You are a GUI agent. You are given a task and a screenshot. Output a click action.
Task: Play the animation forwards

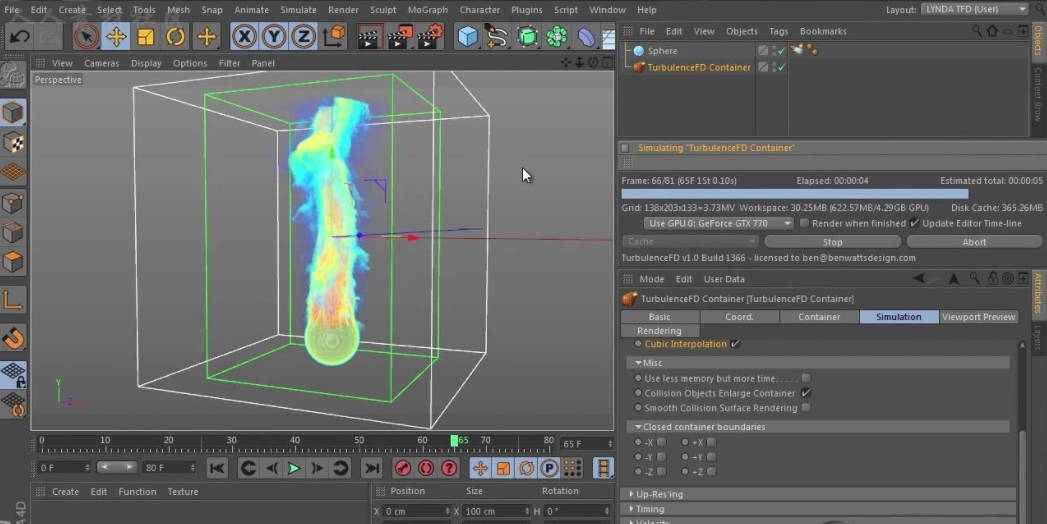click(x=293, y=468)
